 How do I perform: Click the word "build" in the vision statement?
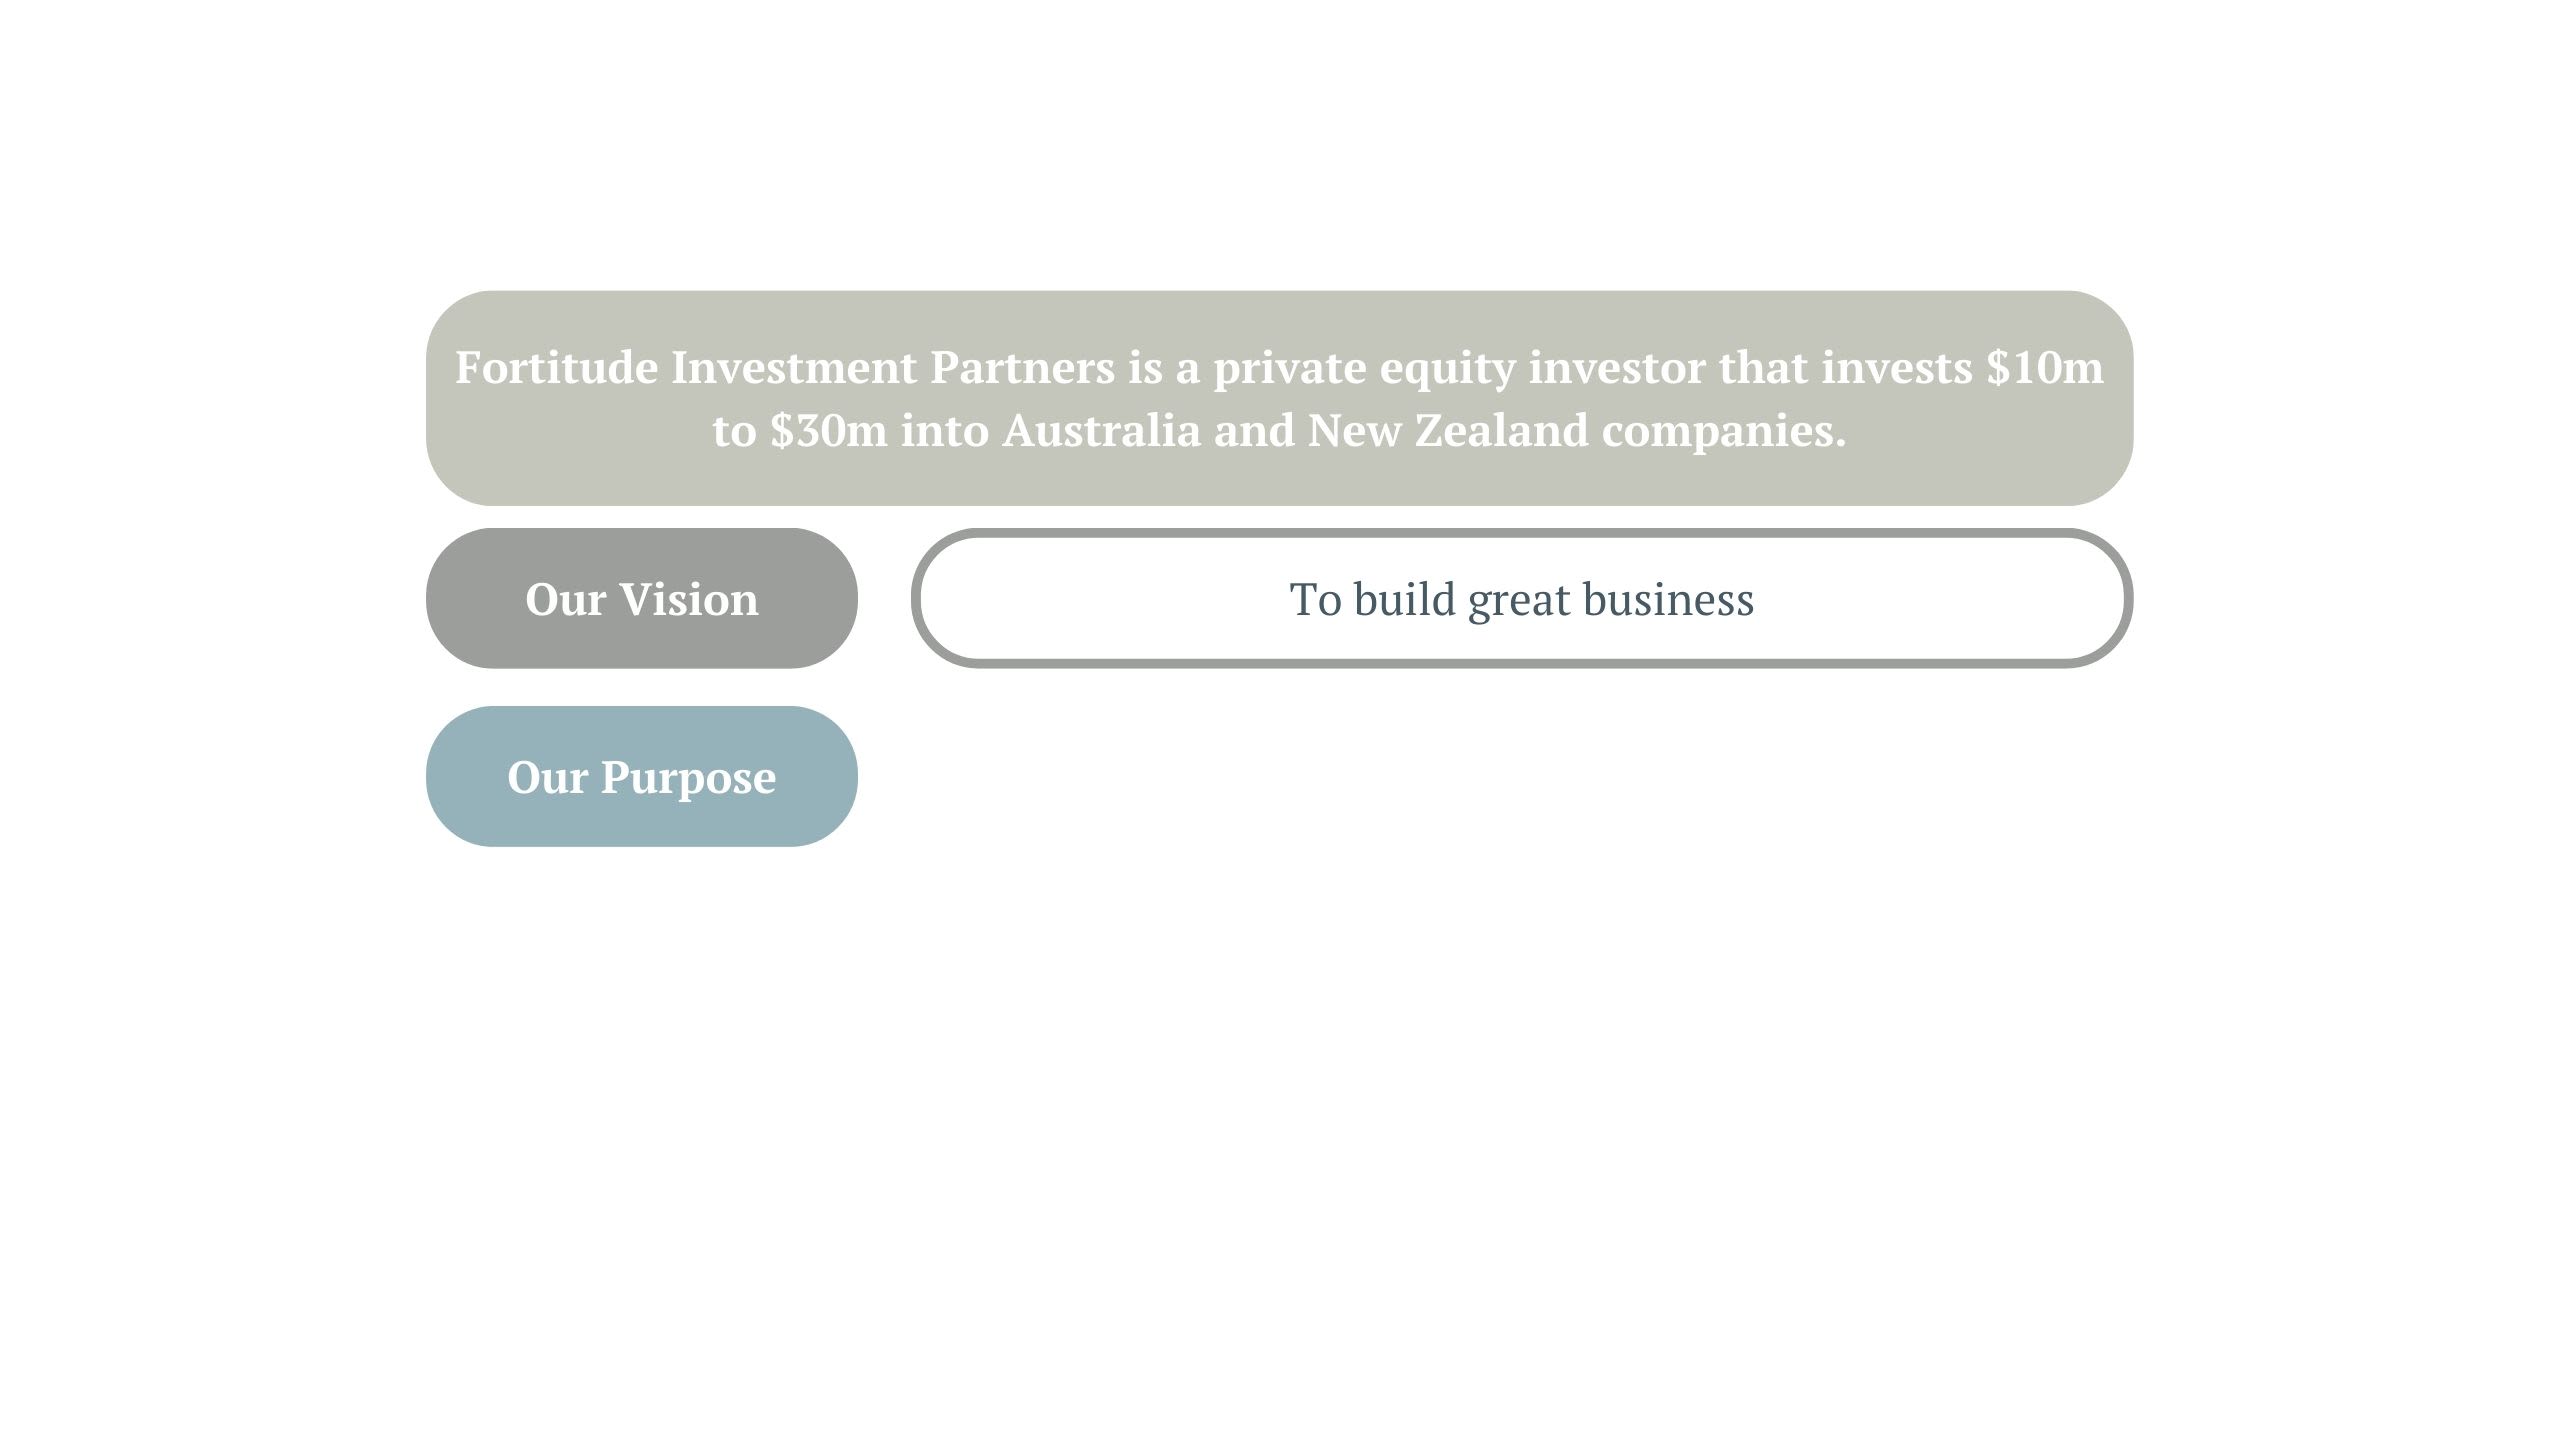(1404, 599)
